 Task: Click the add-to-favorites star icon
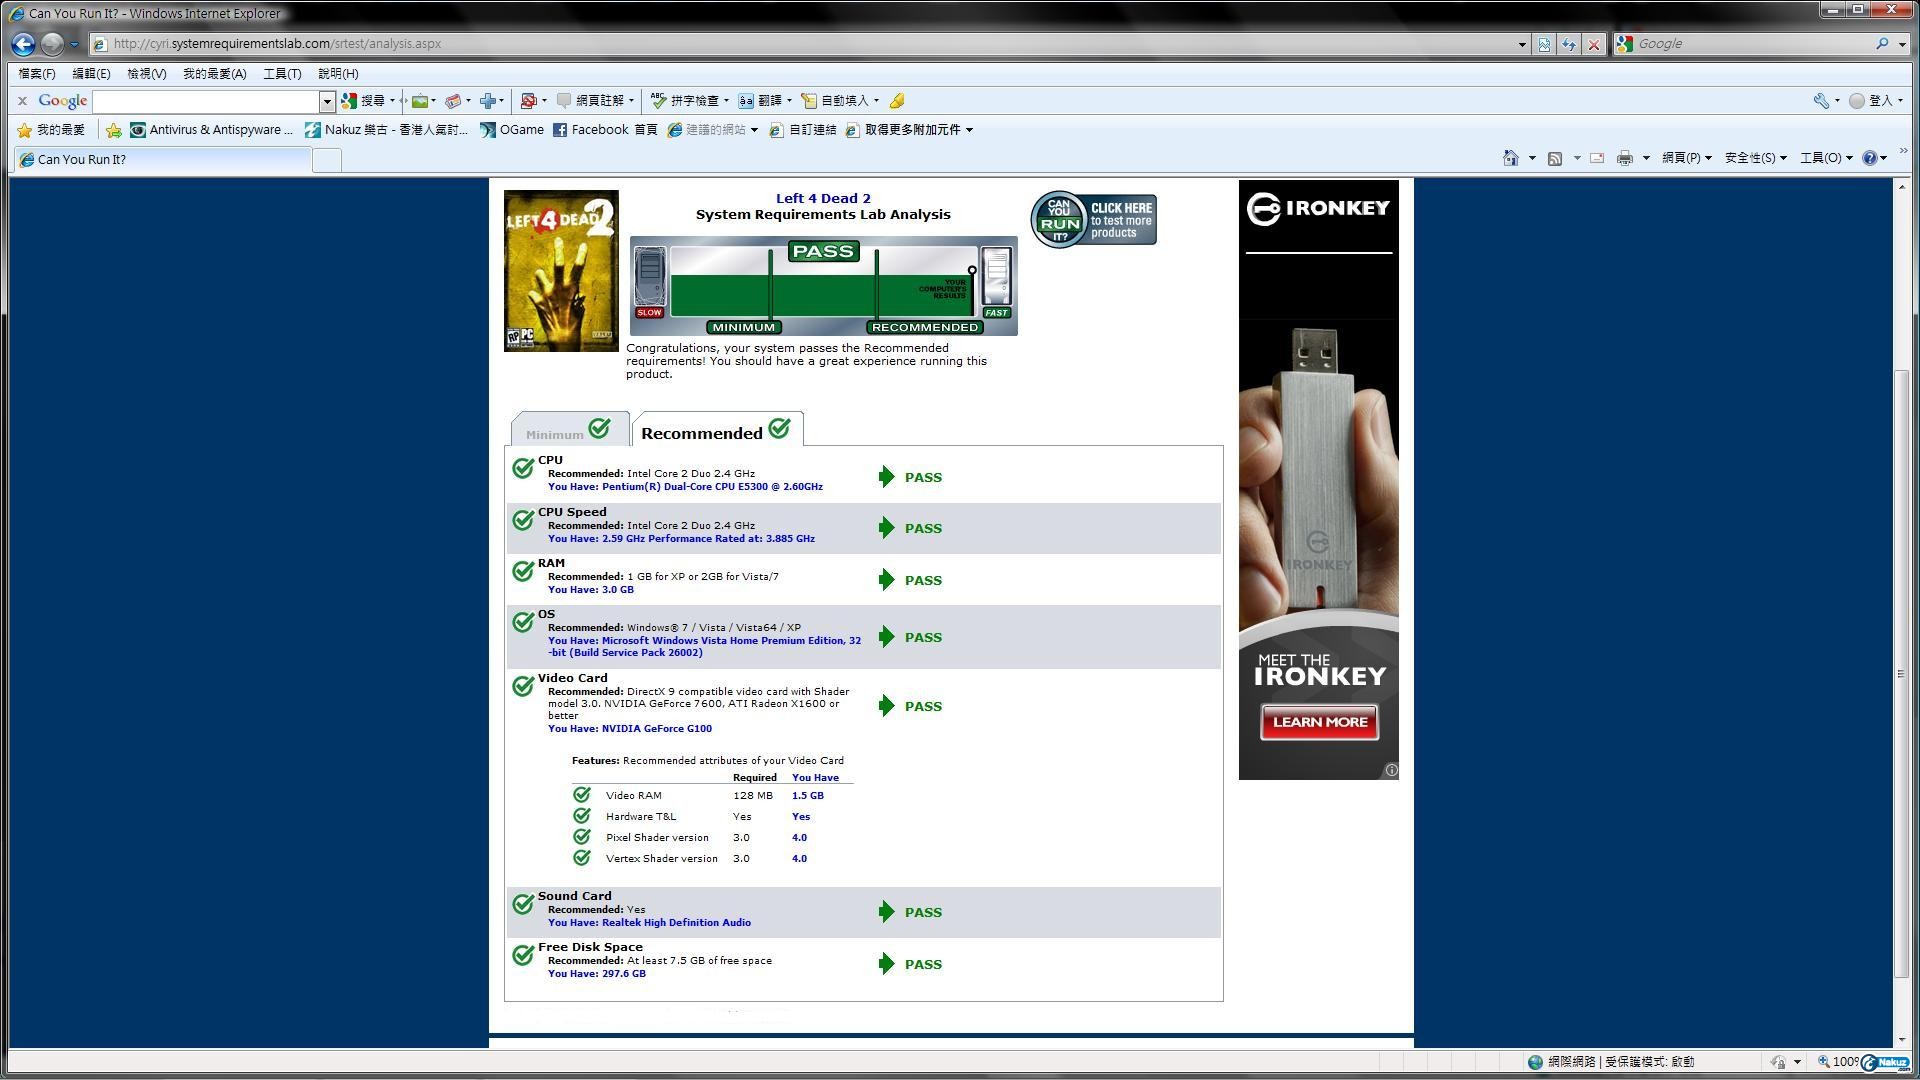click(113, 130)
